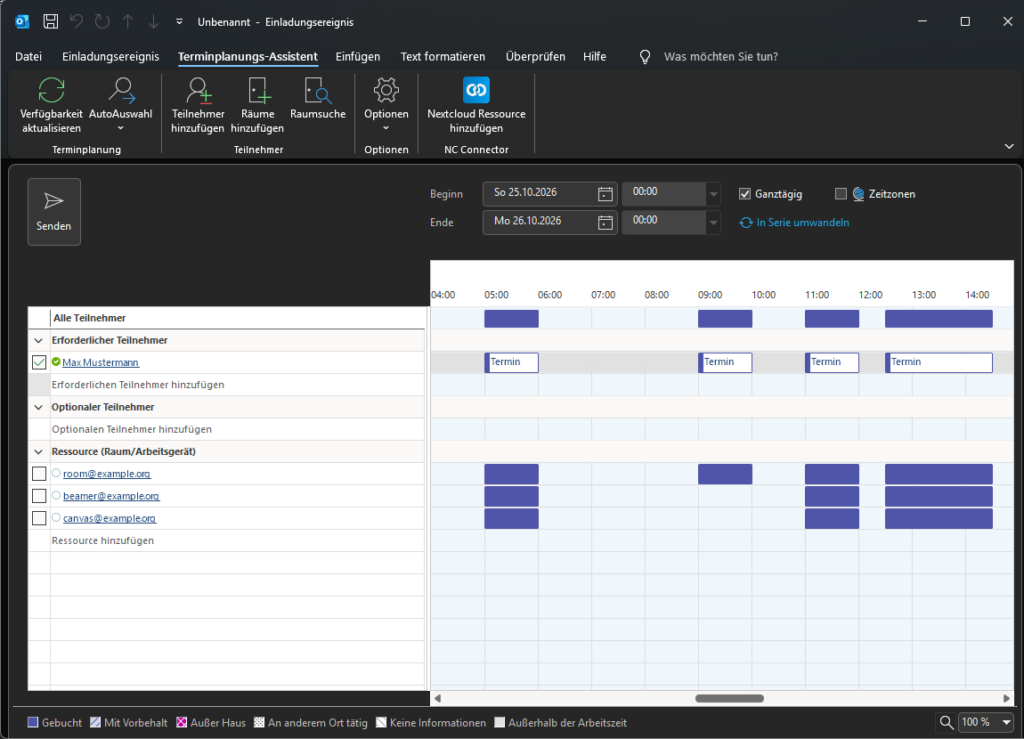
Task: Open the Ende time dropdown
Action: tap(713, 223)
